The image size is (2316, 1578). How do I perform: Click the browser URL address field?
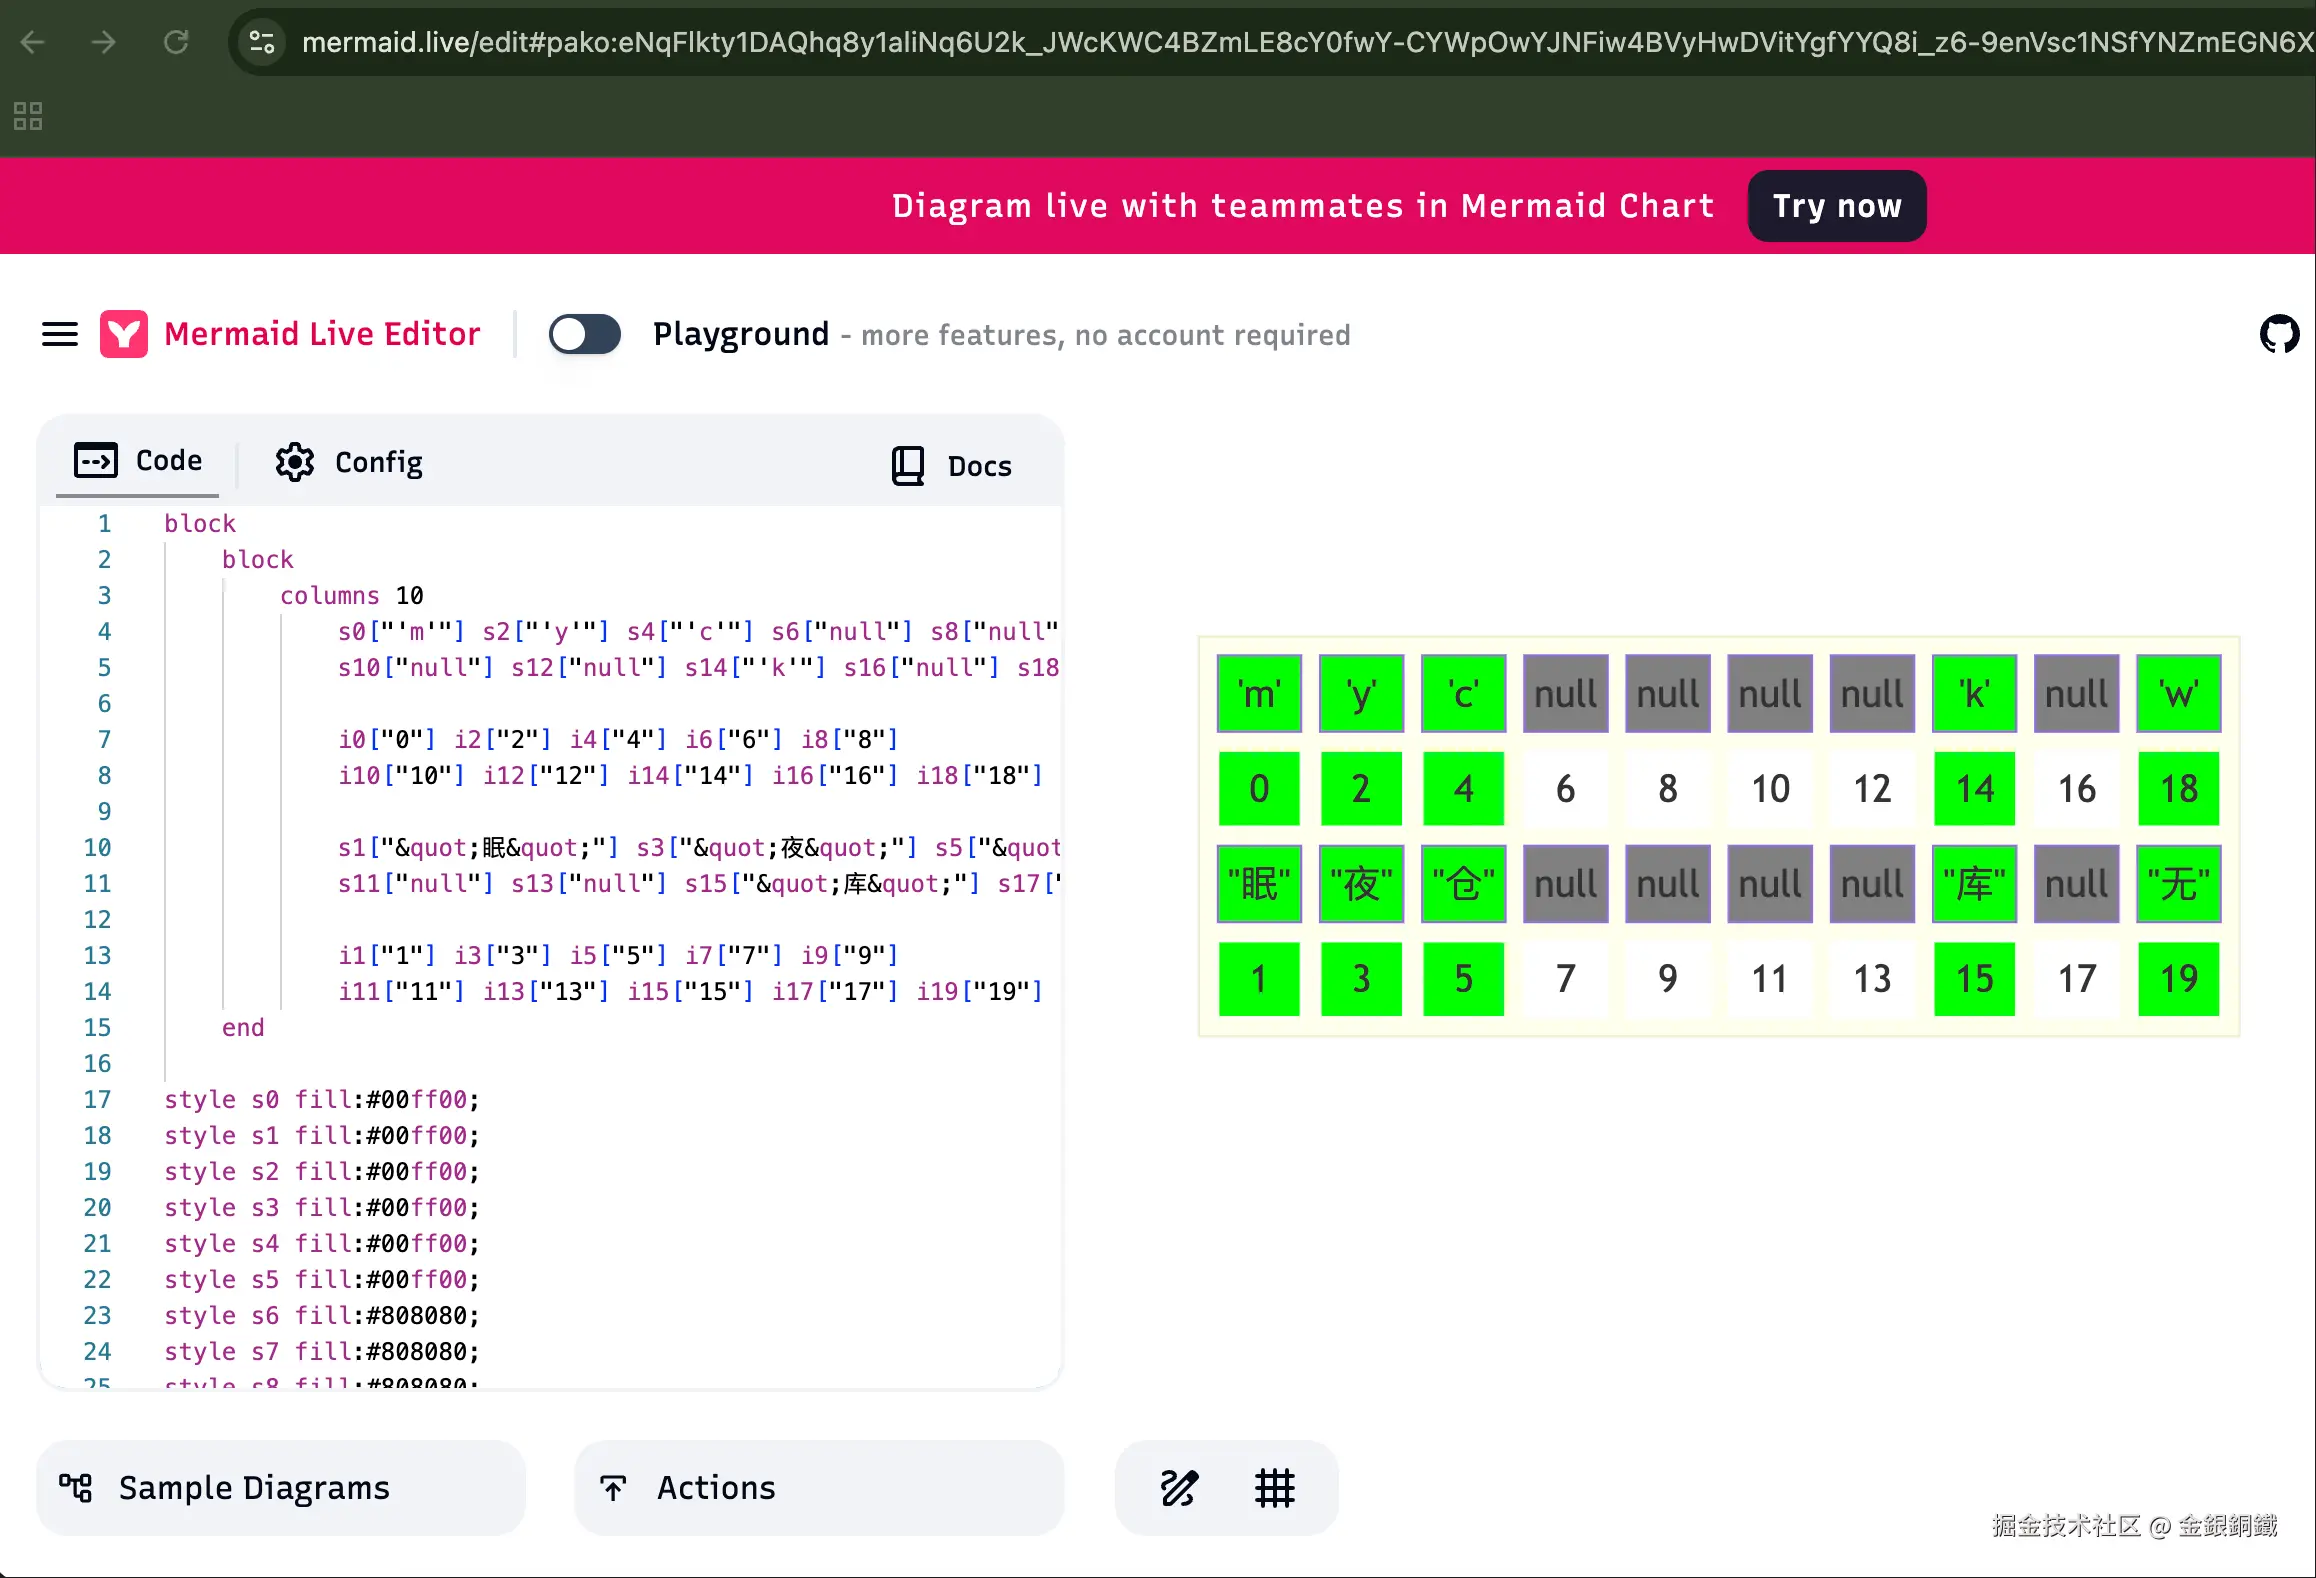click(1300, 42)
